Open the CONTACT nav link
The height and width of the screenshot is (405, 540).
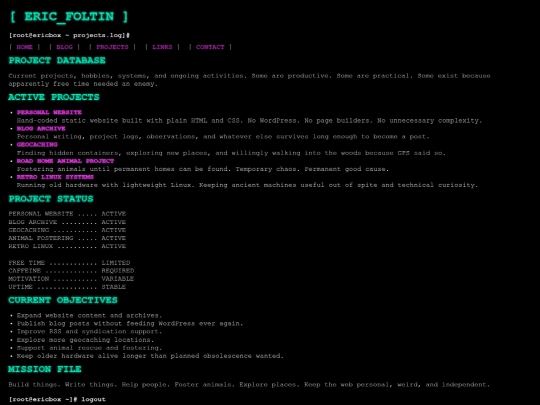[210, 47]
